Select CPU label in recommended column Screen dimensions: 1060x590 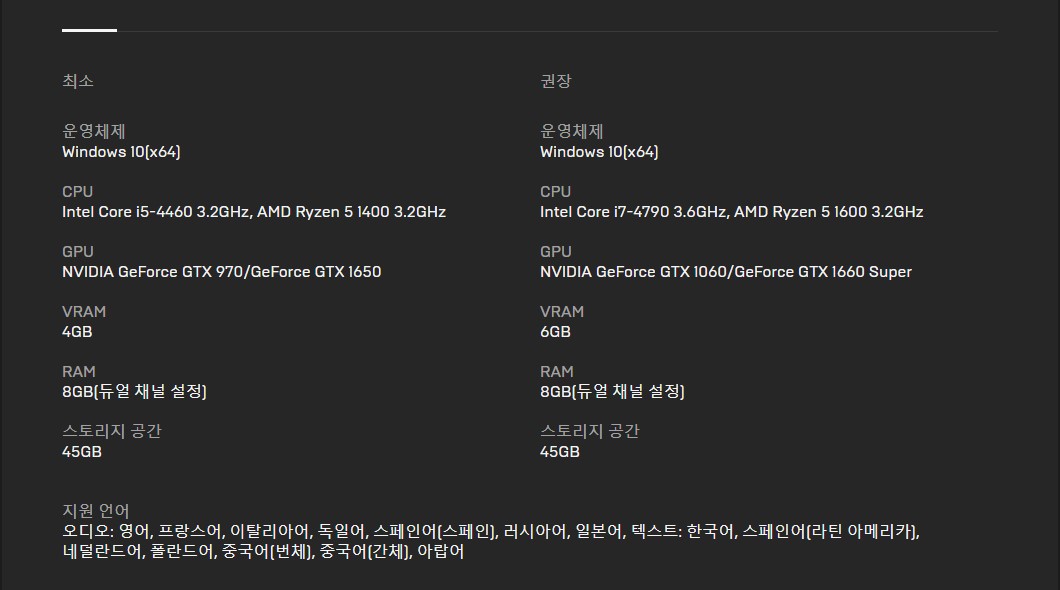pyautogui.click(x=556, y=192)
